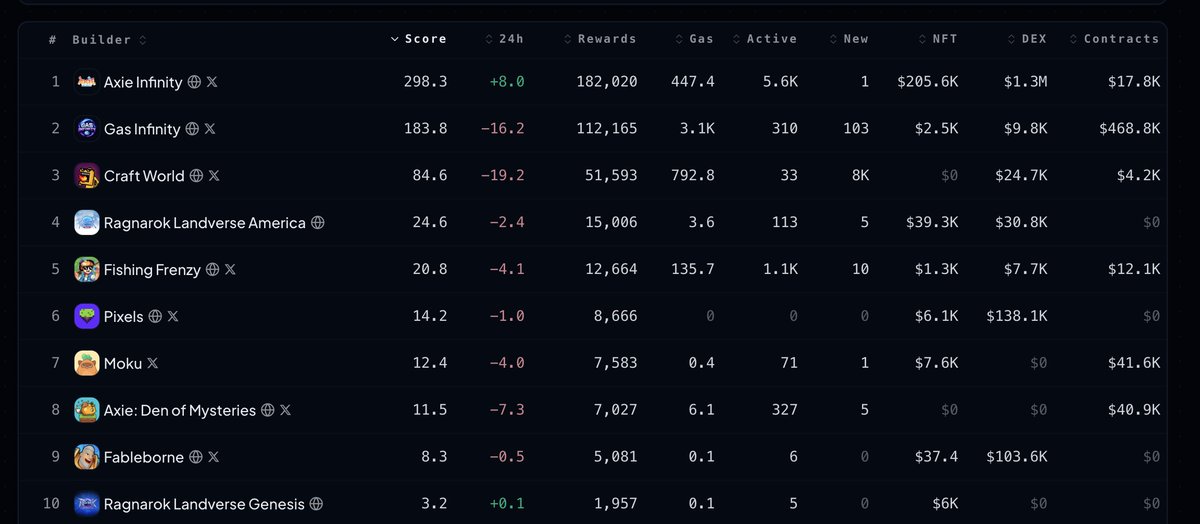
Task: Sort table by Builder column
Action: click(109, 39)
